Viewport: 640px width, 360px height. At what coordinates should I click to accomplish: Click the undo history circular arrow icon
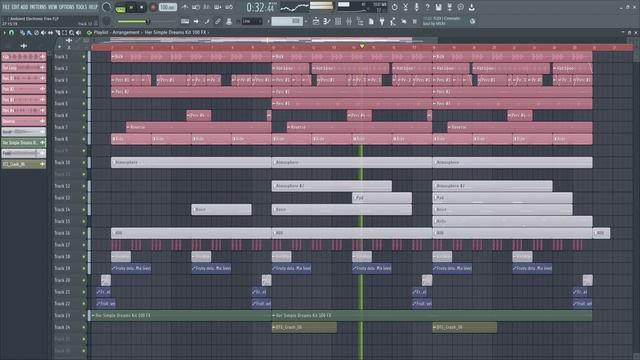pyautogui.click(x=394, y=7)
